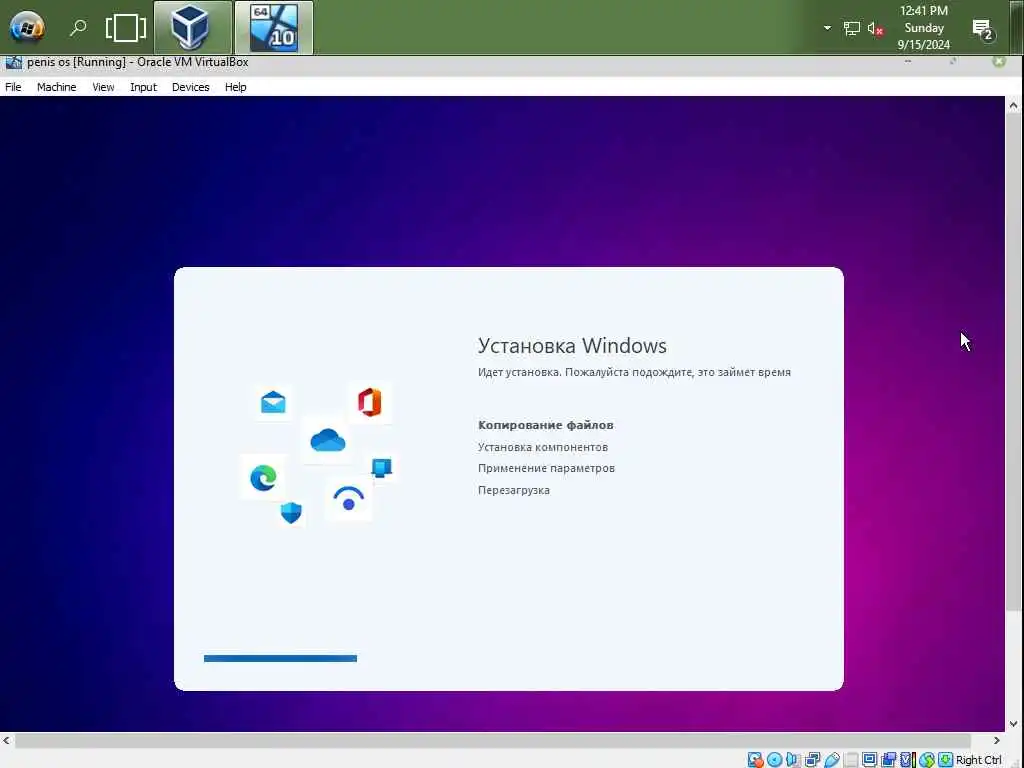Open the Devices menu
The height and width of the screenshot is (768, 1024).
point(190,87)
